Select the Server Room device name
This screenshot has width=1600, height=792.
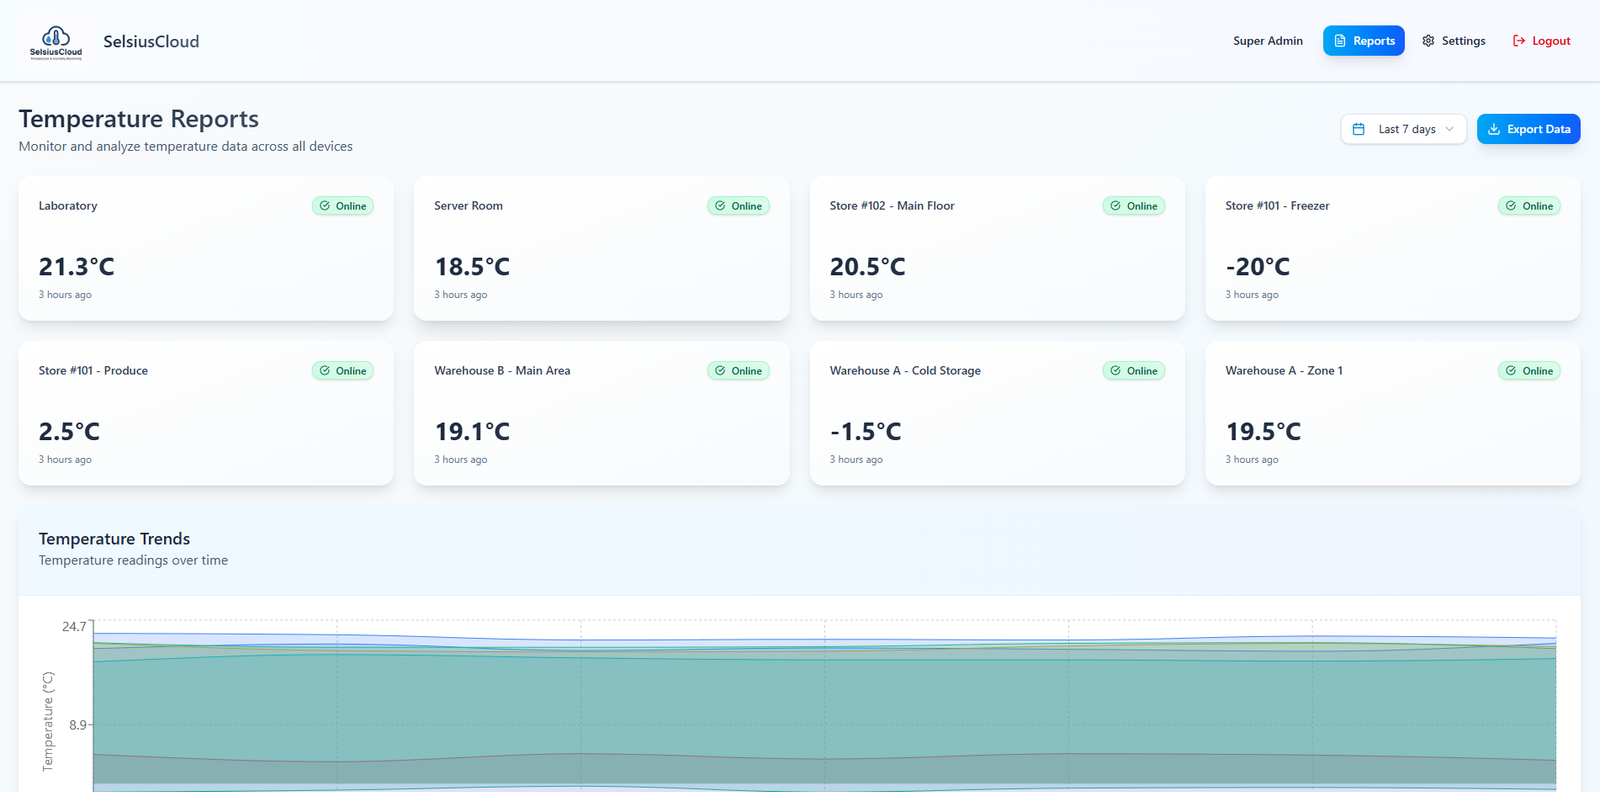click(468, 206)
